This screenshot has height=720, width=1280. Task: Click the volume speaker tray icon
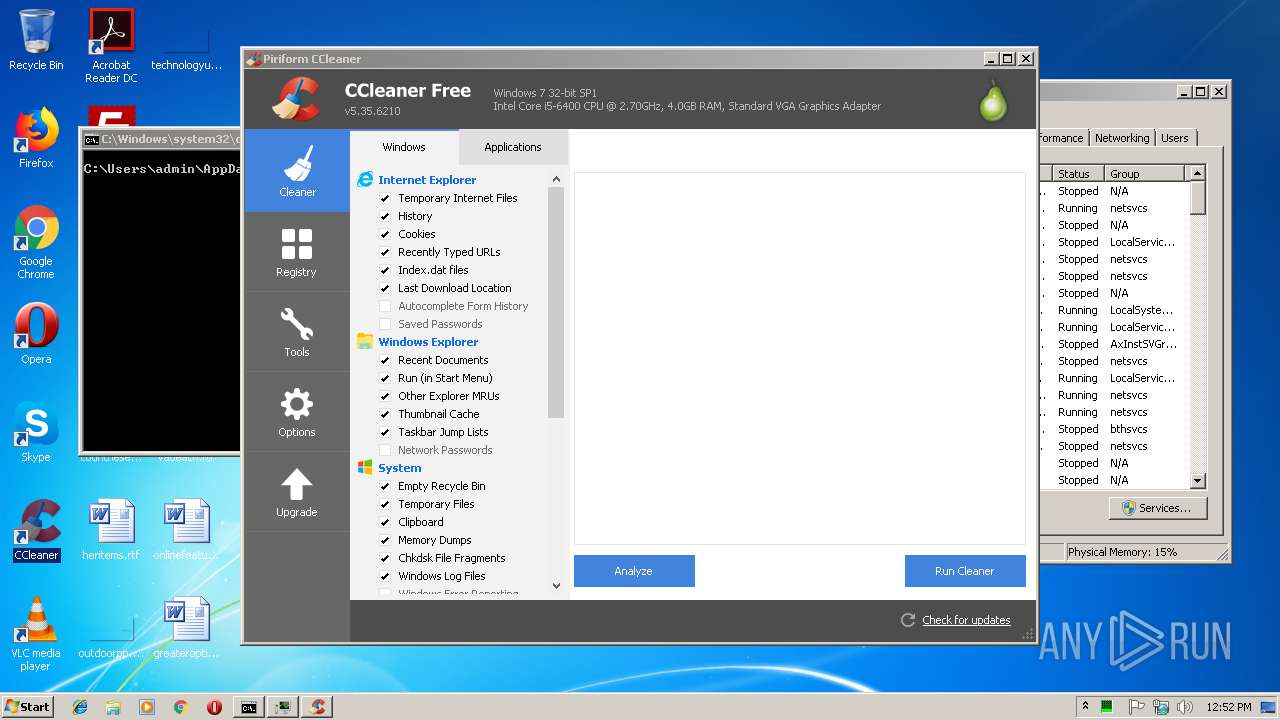(1184, 707)
